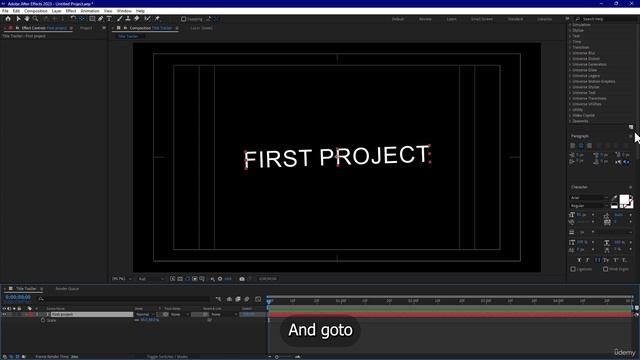640x360 pixels.
Task: Select the Hand tool
Action: 27,19
